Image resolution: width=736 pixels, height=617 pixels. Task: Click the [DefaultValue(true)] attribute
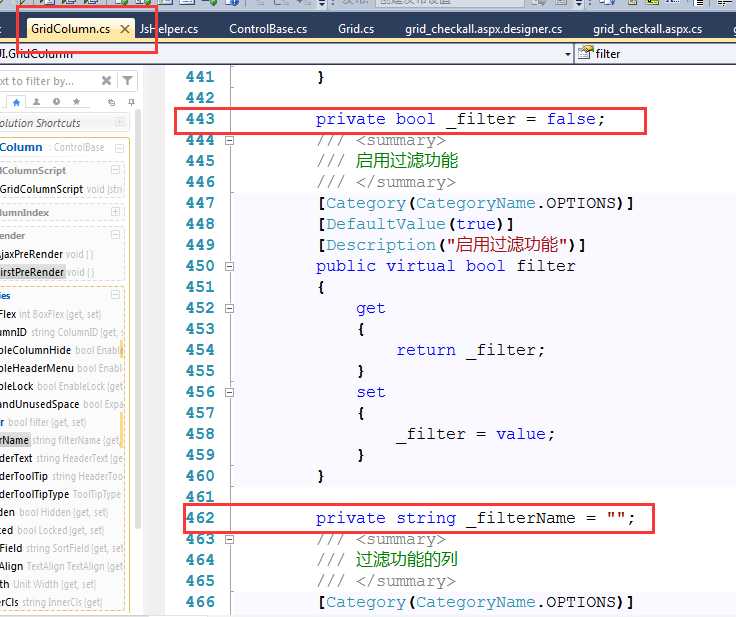[416, 224]
